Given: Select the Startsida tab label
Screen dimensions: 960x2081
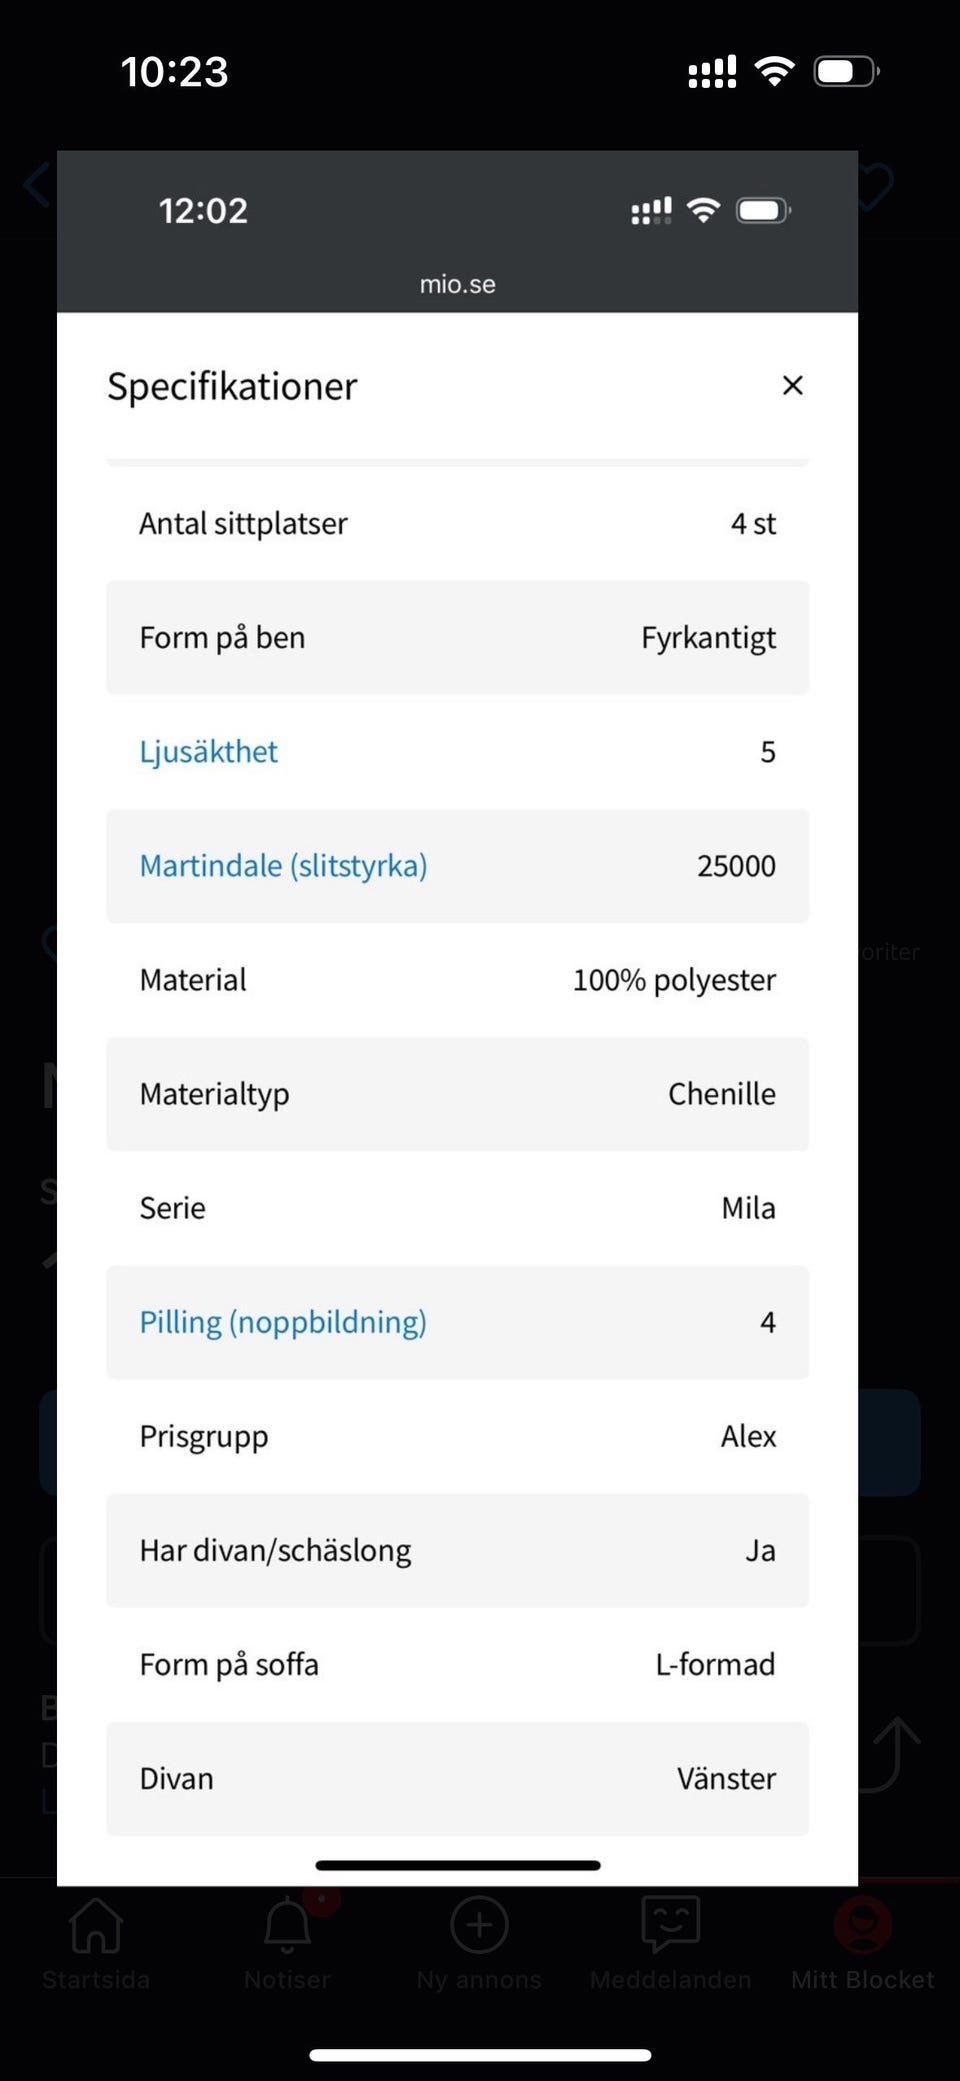Looking at the screenshot, I should [x=96, y=1980].
